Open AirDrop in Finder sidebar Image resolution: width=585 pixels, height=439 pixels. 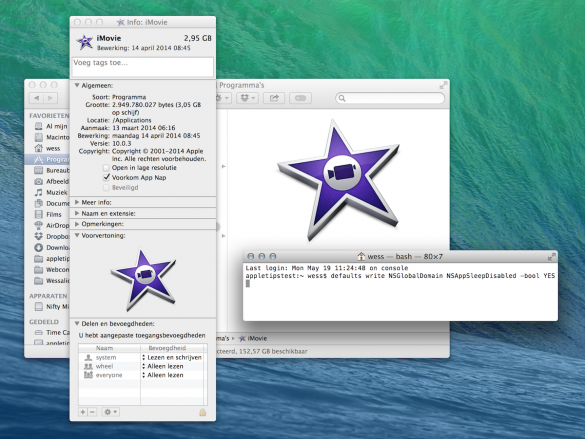click(x=51, y=225)
